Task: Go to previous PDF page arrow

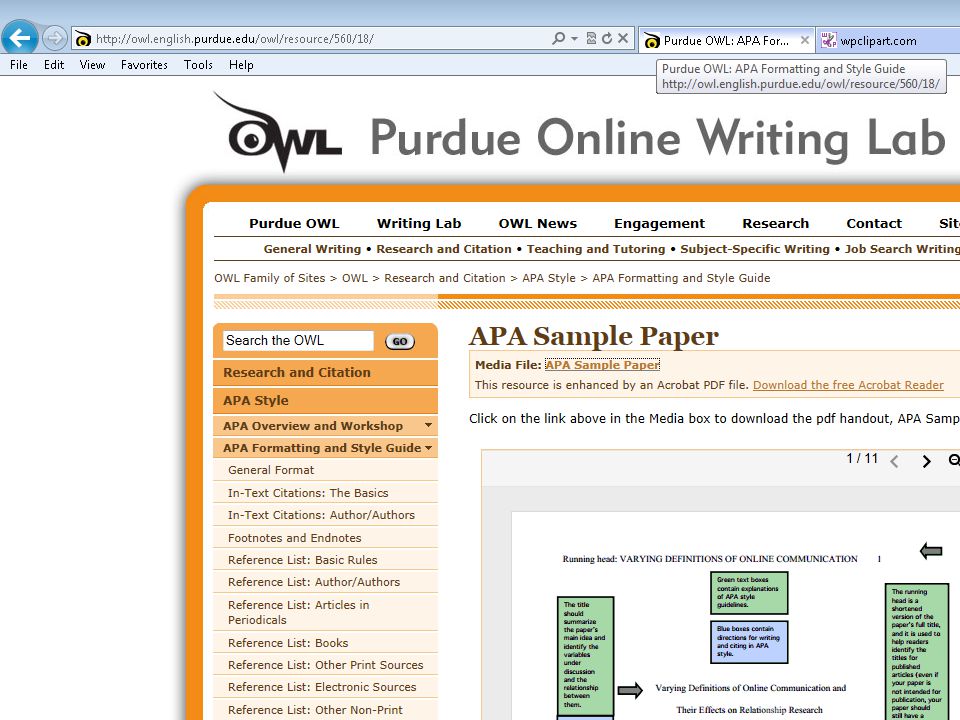Action: tap(894, 461)
